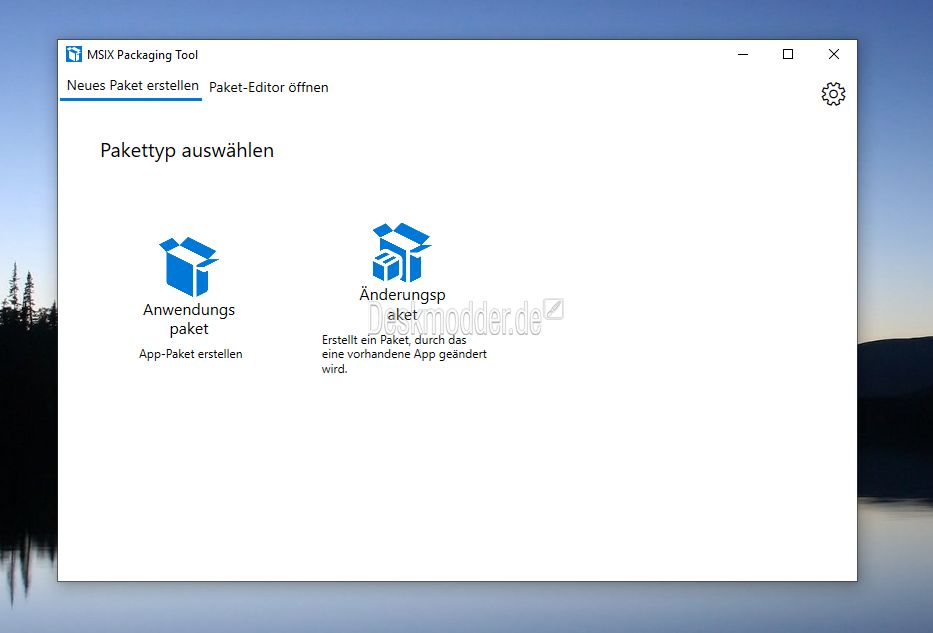This screenshot has height=633, width=933.
Task: Switch to Paket-Editor öffnen tab
Action: click(268, 87)
